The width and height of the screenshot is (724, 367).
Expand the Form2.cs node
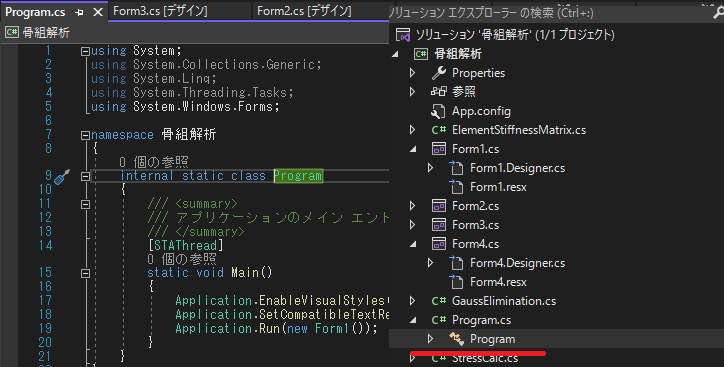pos(412,206)
